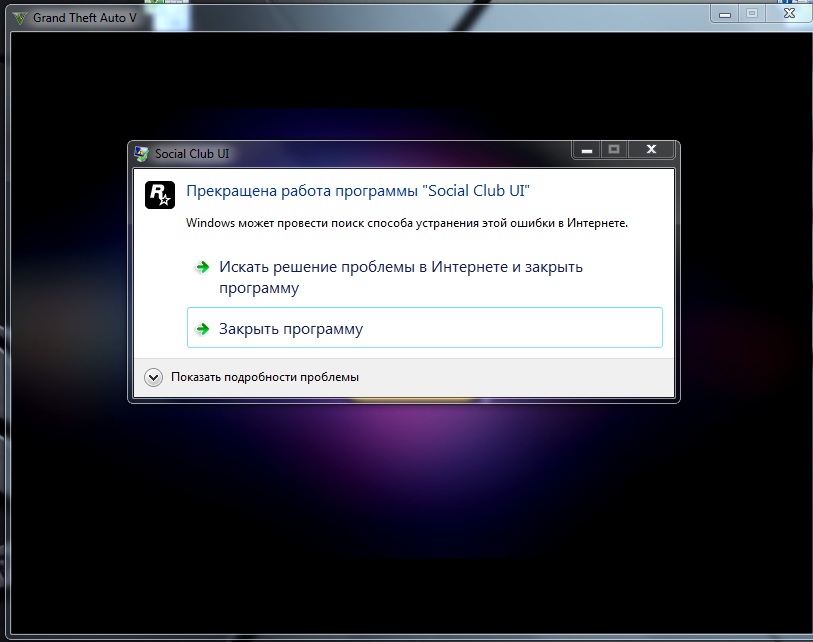Click the Social Club UI title bar icon

[143, 154]
